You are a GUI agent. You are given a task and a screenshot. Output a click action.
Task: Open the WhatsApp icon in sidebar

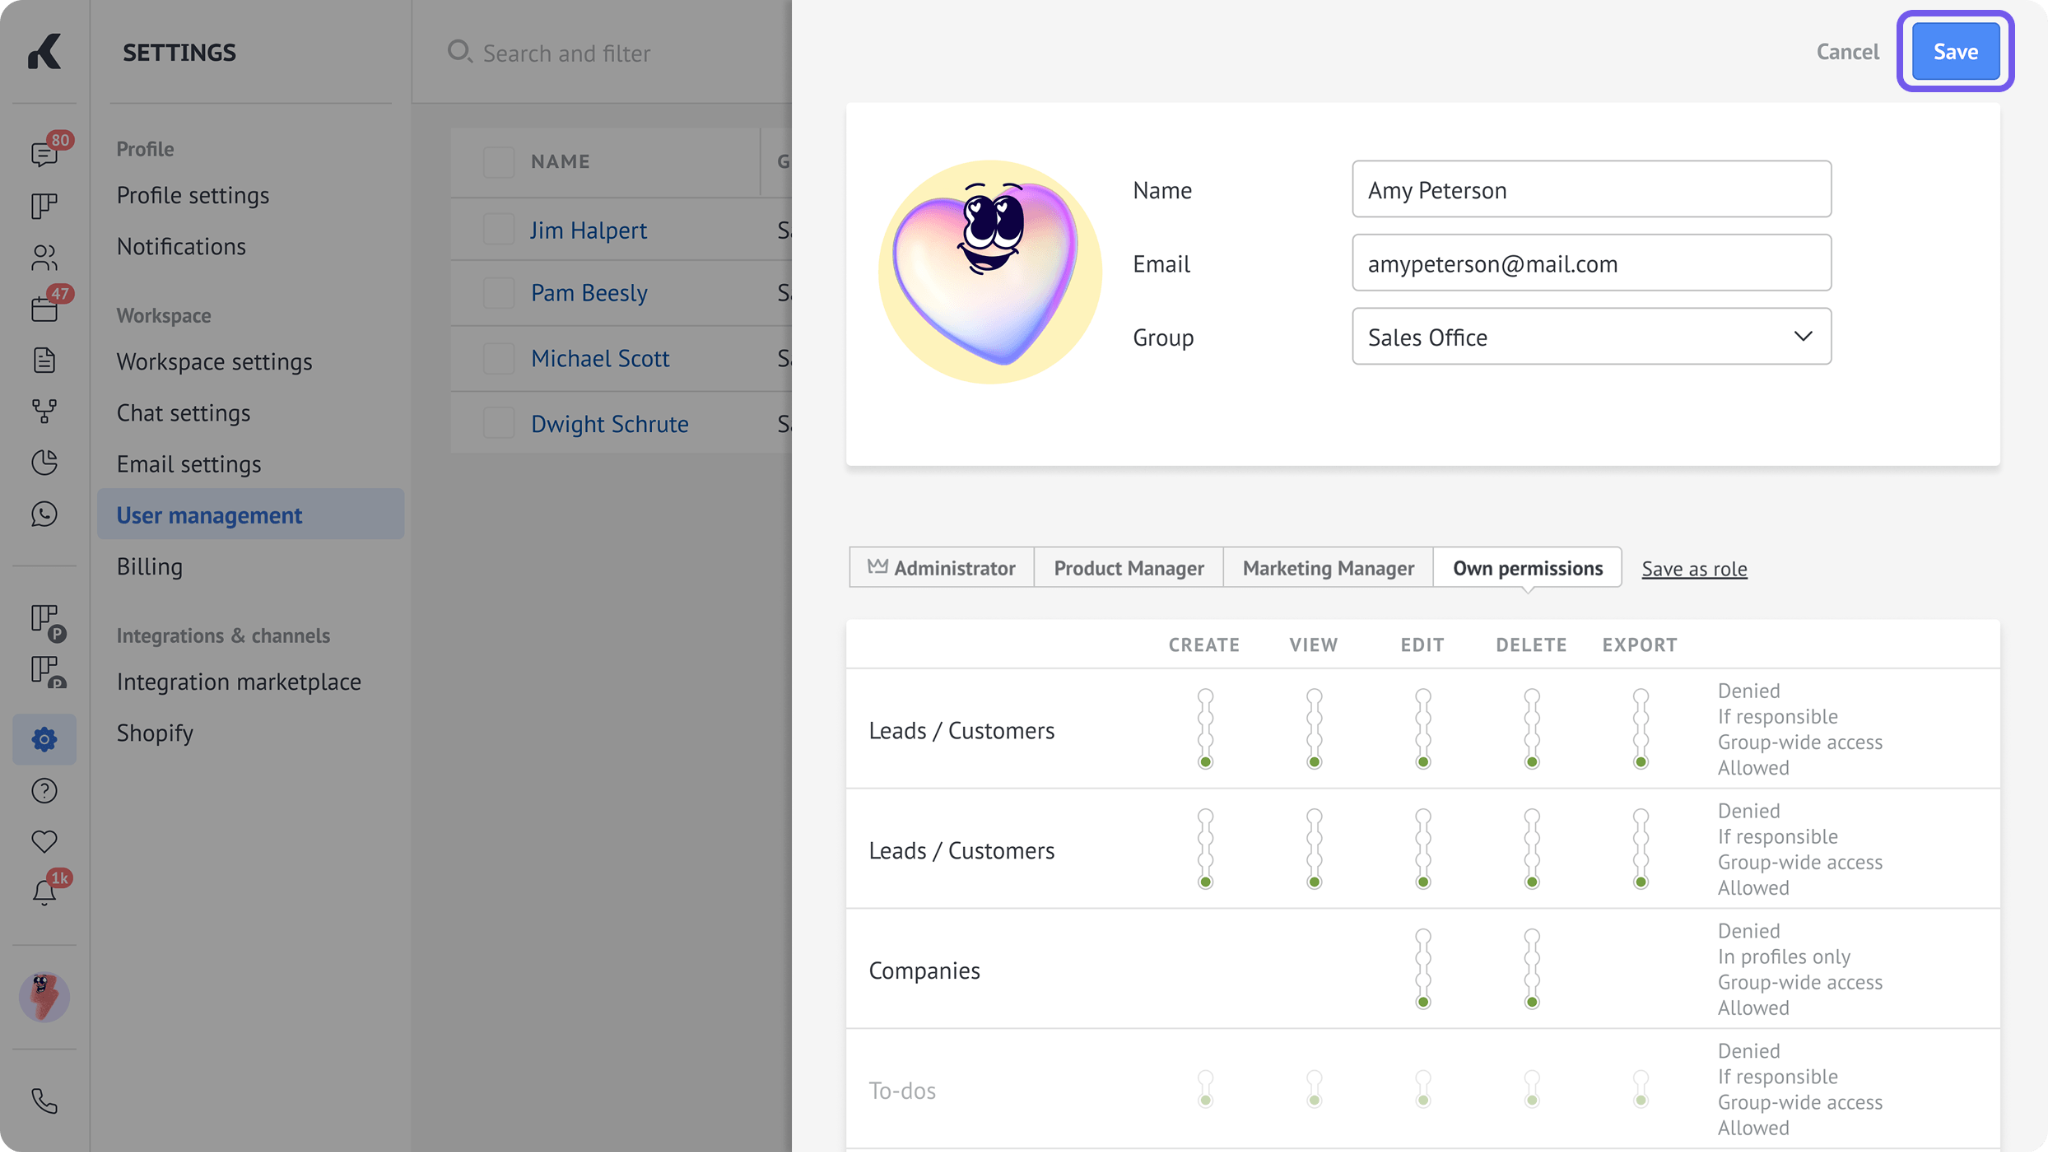pos(44,514)
